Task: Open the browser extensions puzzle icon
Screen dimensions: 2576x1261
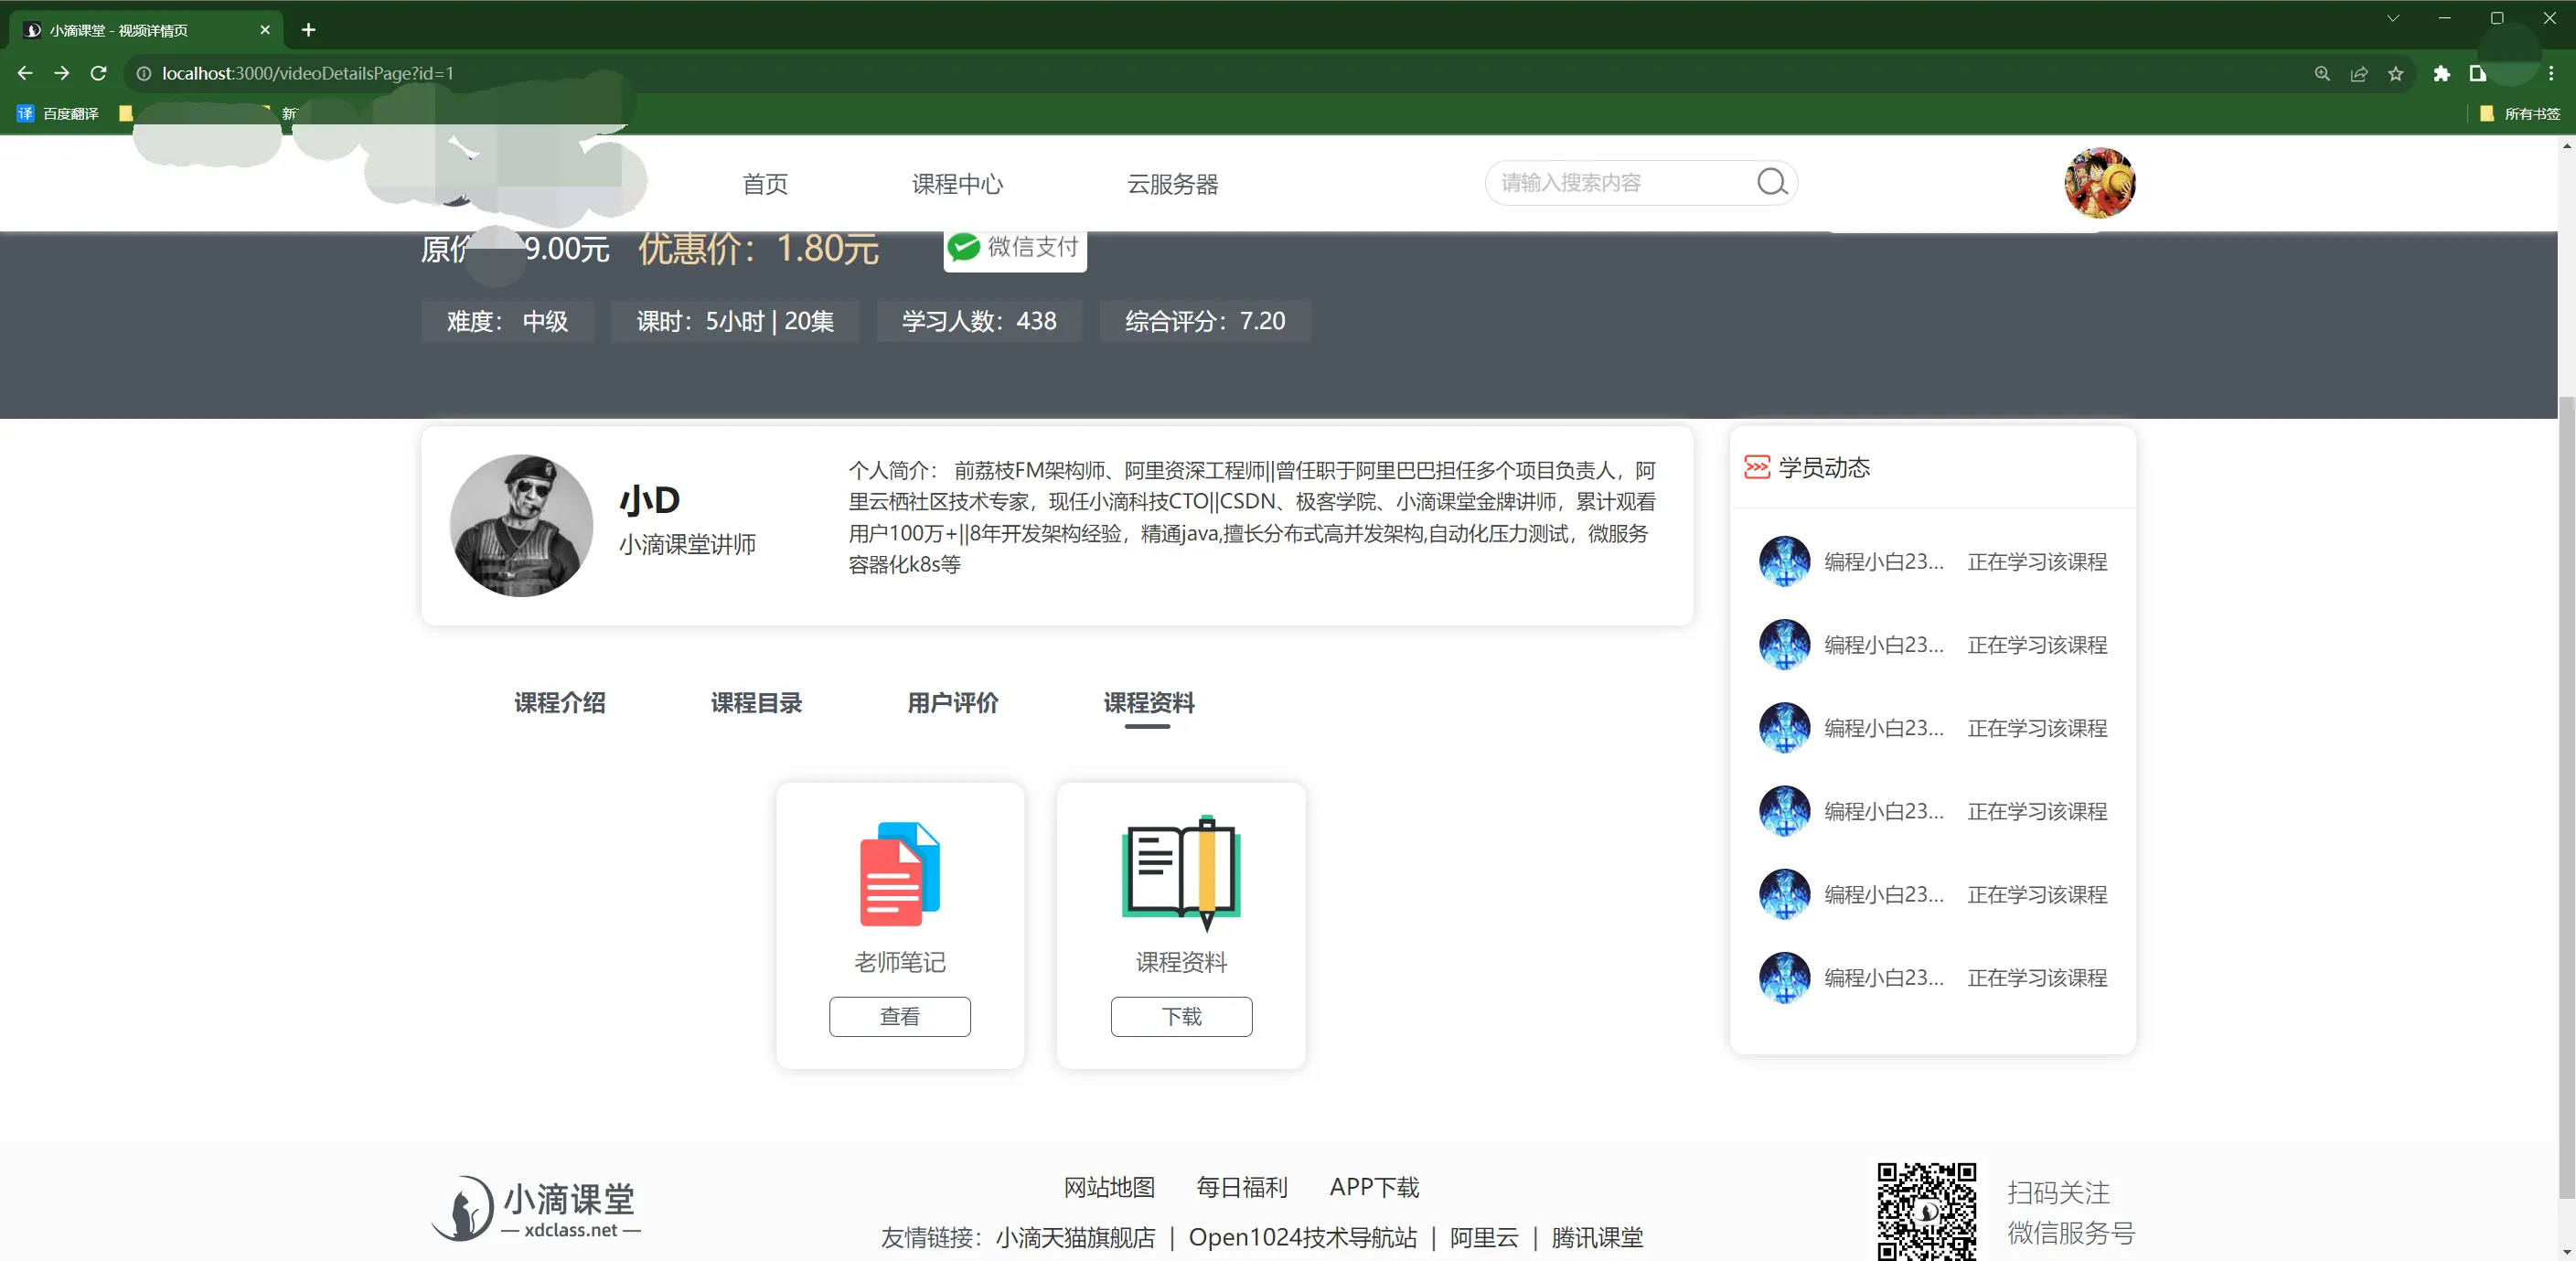Action: point(2441,73)
